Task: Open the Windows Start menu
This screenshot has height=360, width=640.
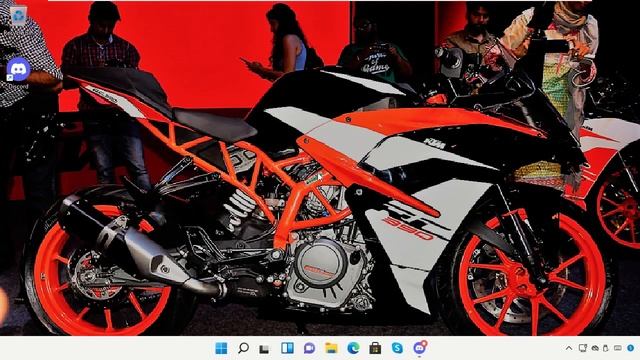Action: coord(221,348)
